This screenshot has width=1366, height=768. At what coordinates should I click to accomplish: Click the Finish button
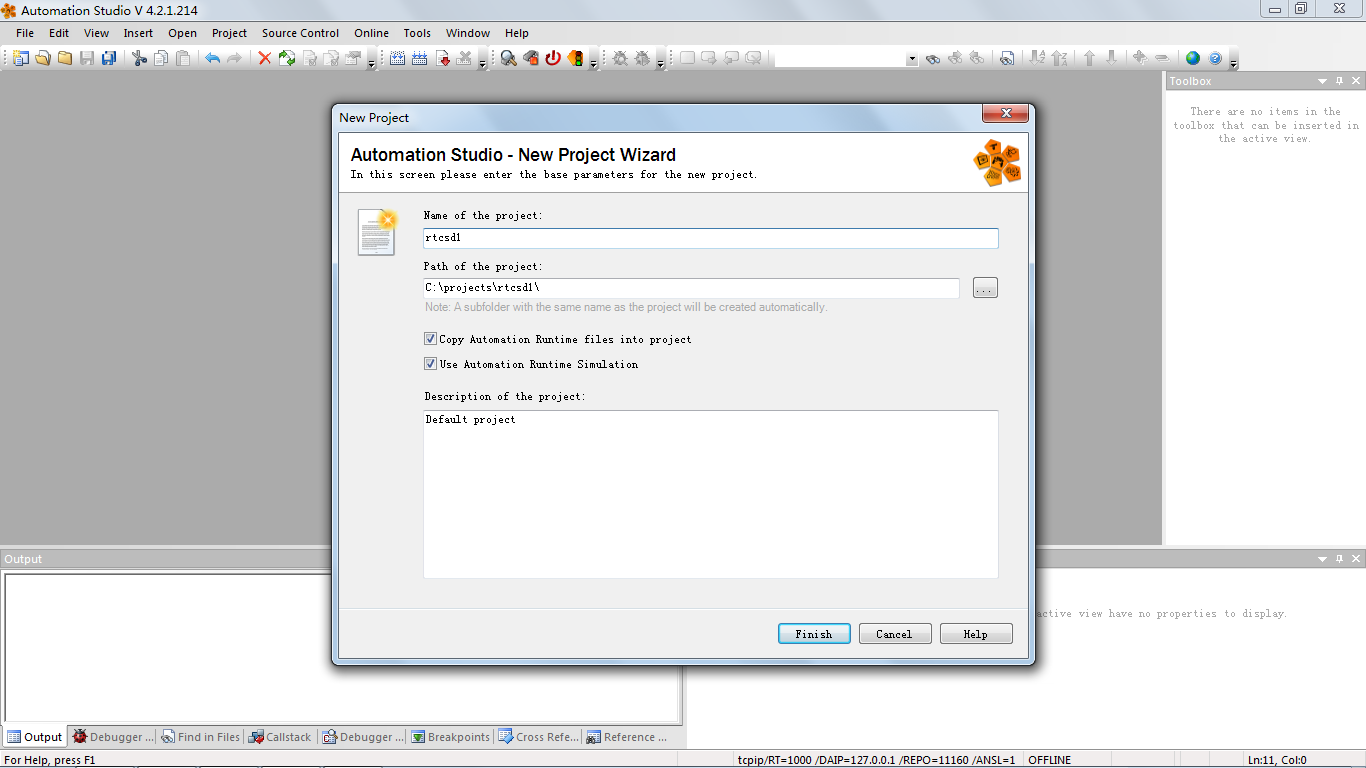pos(814,634)
